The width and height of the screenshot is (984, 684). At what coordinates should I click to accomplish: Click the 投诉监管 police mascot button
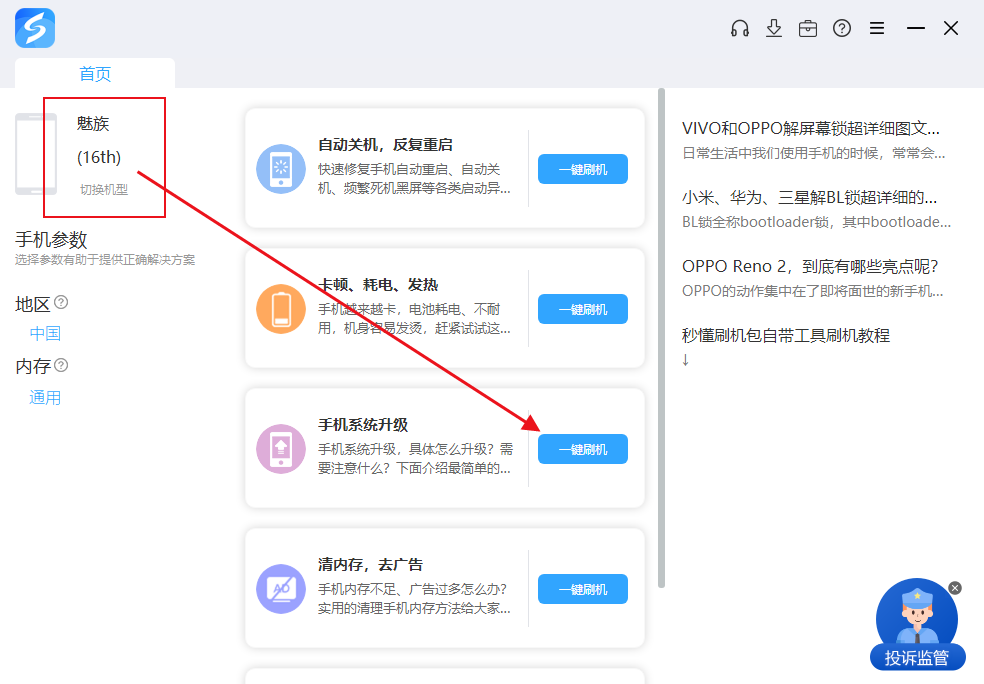tap(917, 624)
